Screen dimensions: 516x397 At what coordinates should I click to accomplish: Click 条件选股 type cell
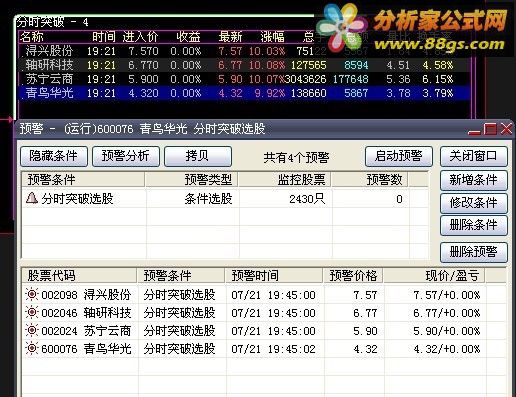click(208, 199)
